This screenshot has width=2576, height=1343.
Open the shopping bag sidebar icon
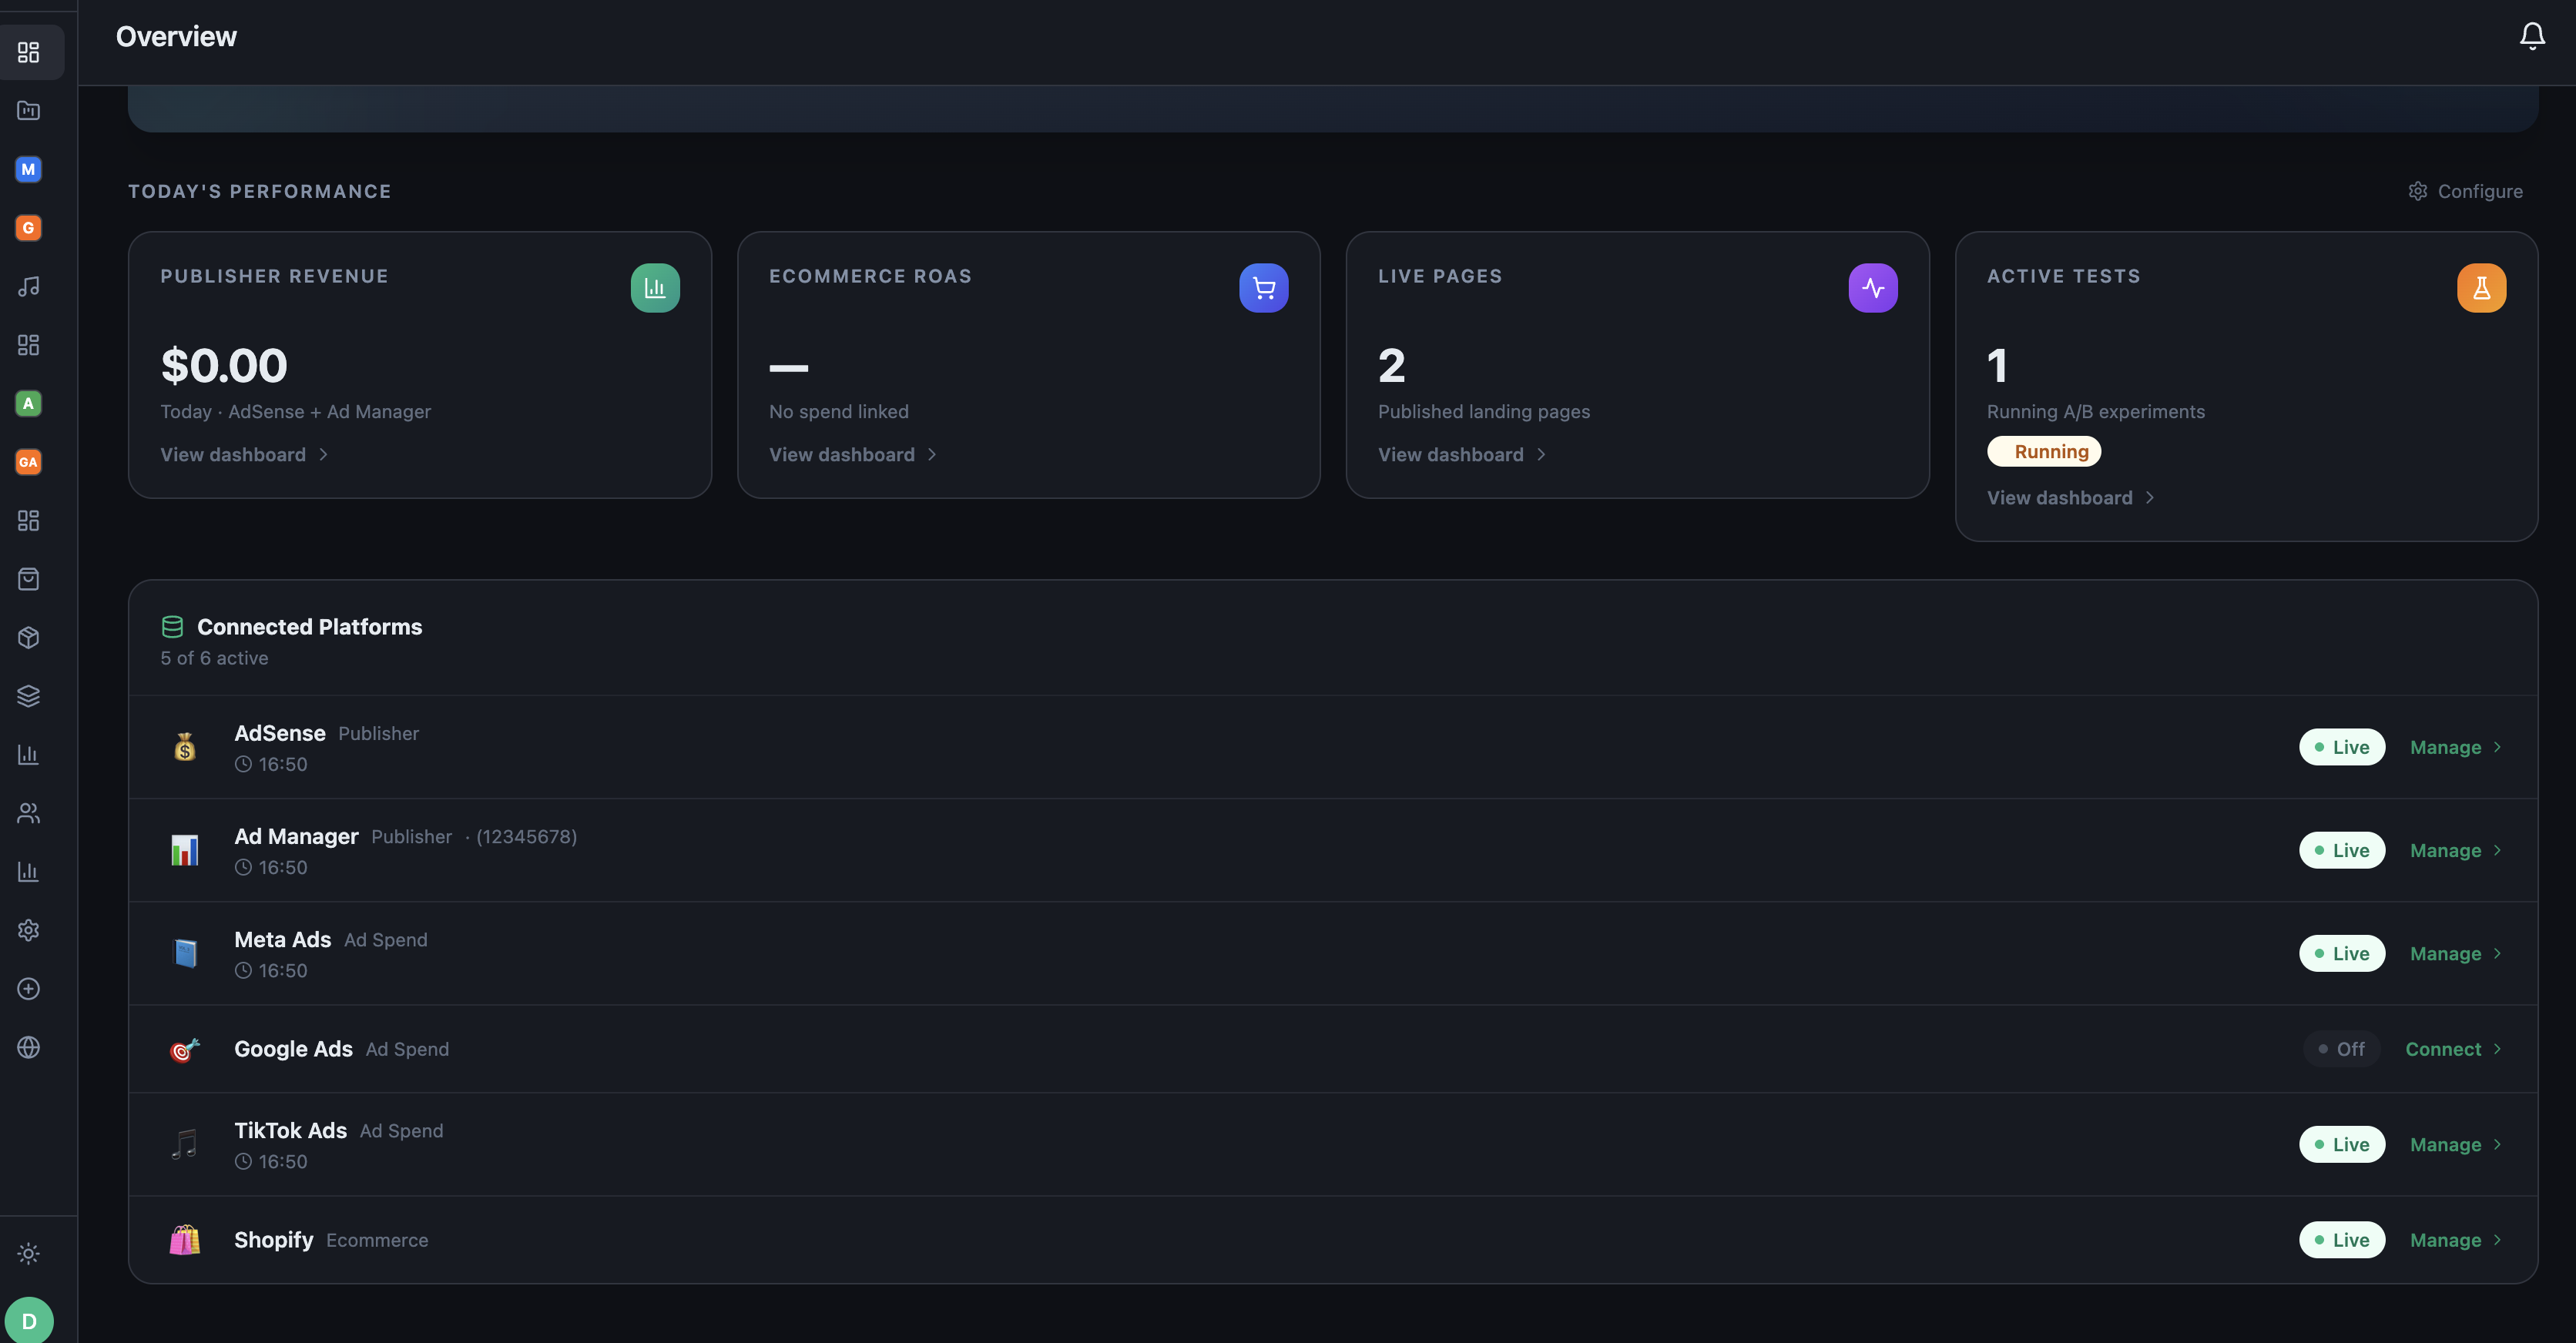click(29, 579)
